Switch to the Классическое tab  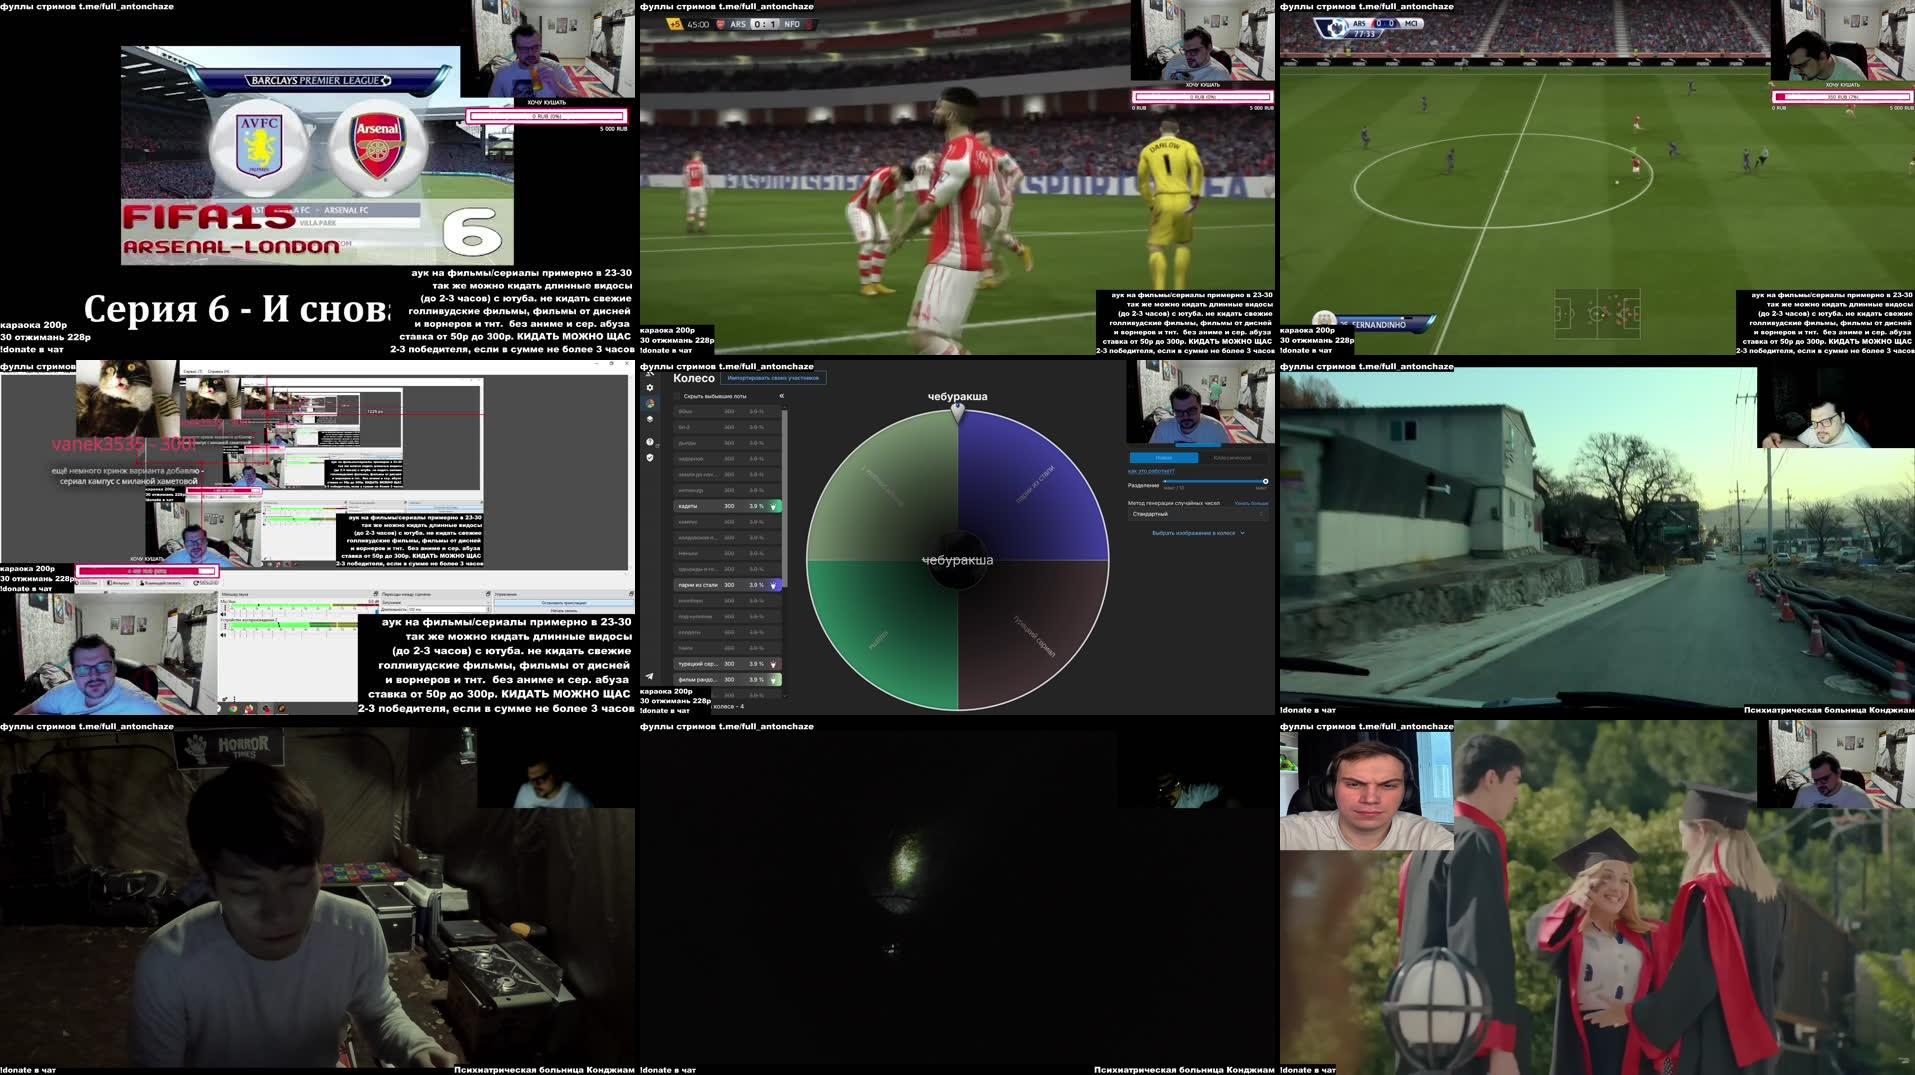point(1231,458)
